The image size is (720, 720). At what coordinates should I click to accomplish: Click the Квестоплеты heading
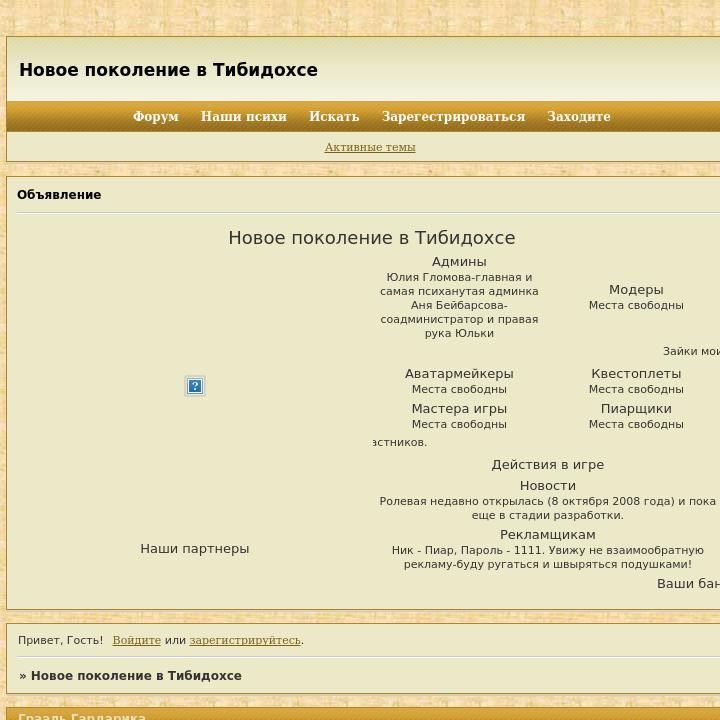[636, 374]
